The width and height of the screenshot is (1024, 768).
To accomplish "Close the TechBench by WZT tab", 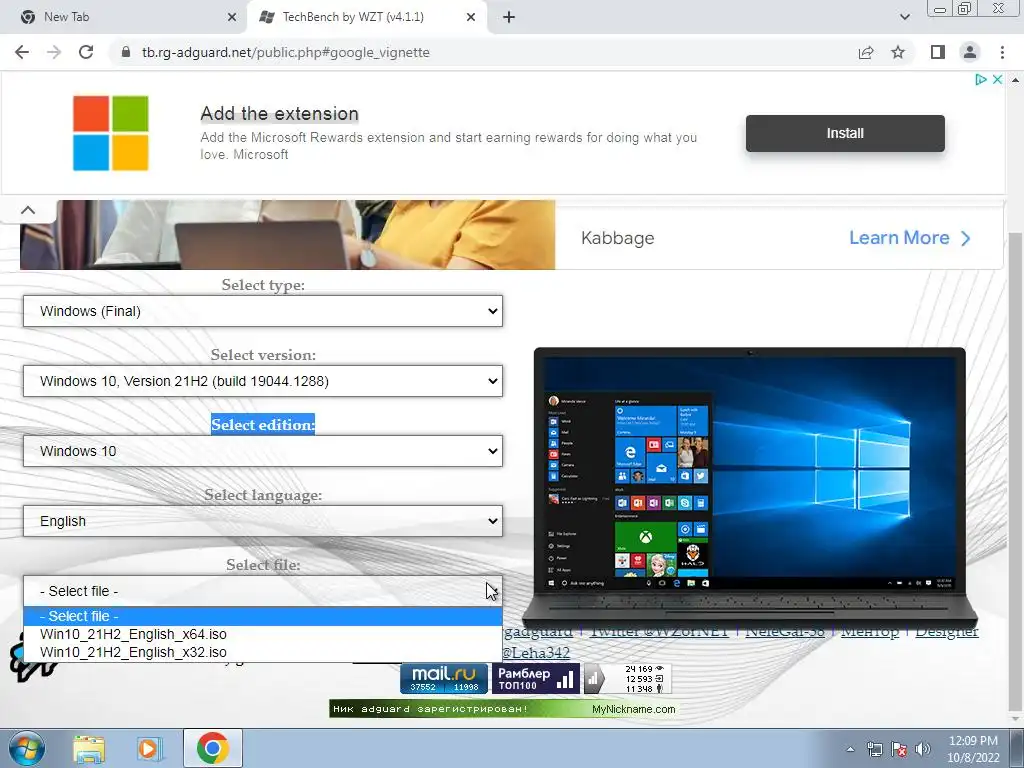I will [x=471, y=17].
